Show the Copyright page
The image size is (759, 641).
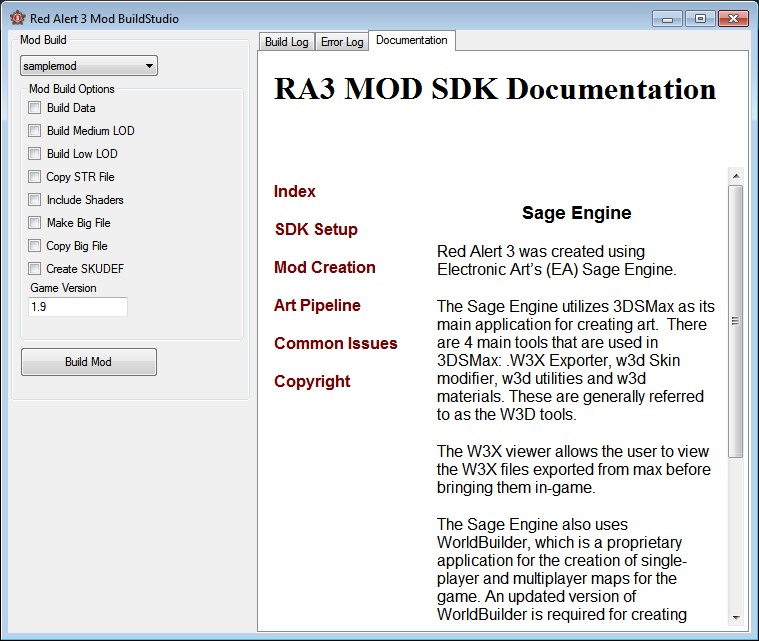coord(312,381)
